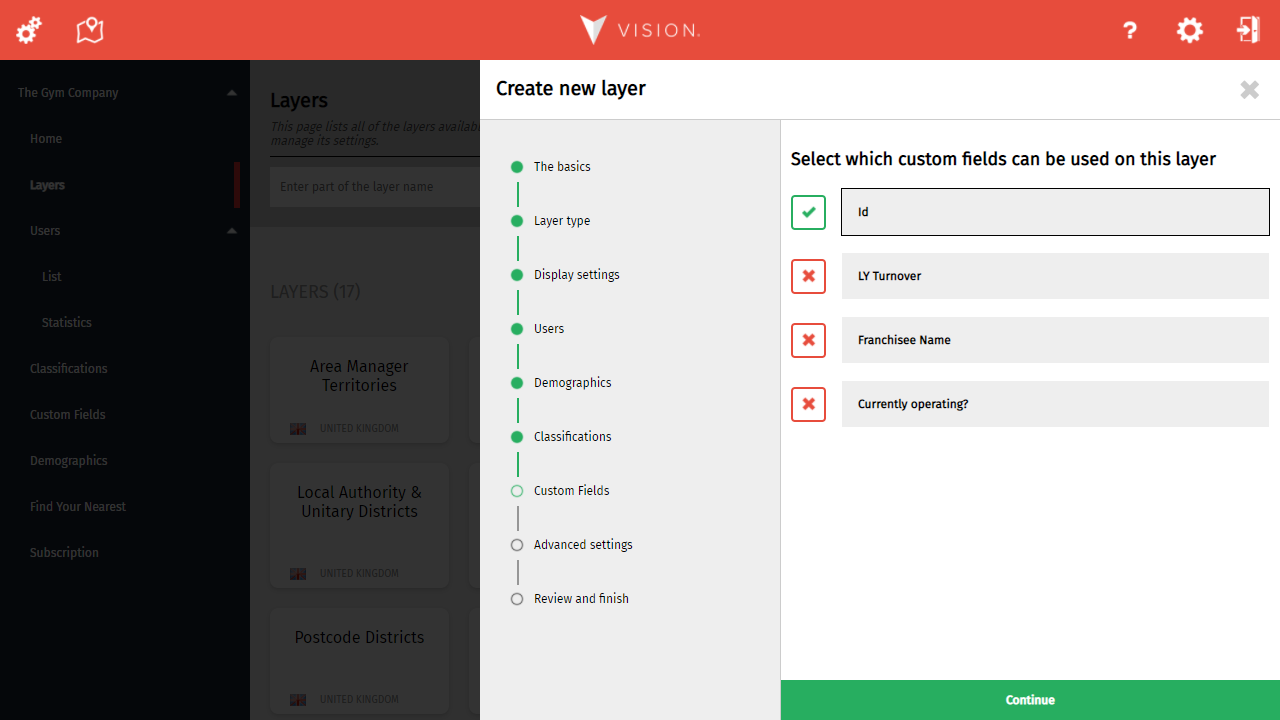Collapse the Users submenu arrow
This screenshot has width=1280, height=720.
pyautogui.click(x=232, y=231)
